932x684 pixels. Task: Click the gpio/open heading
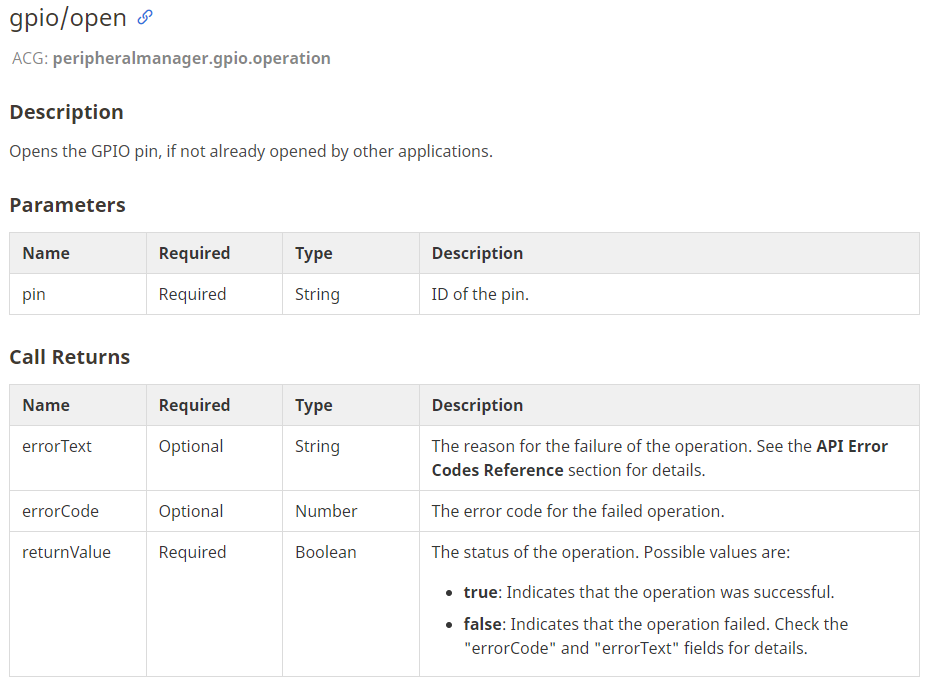tap(68, 18)
